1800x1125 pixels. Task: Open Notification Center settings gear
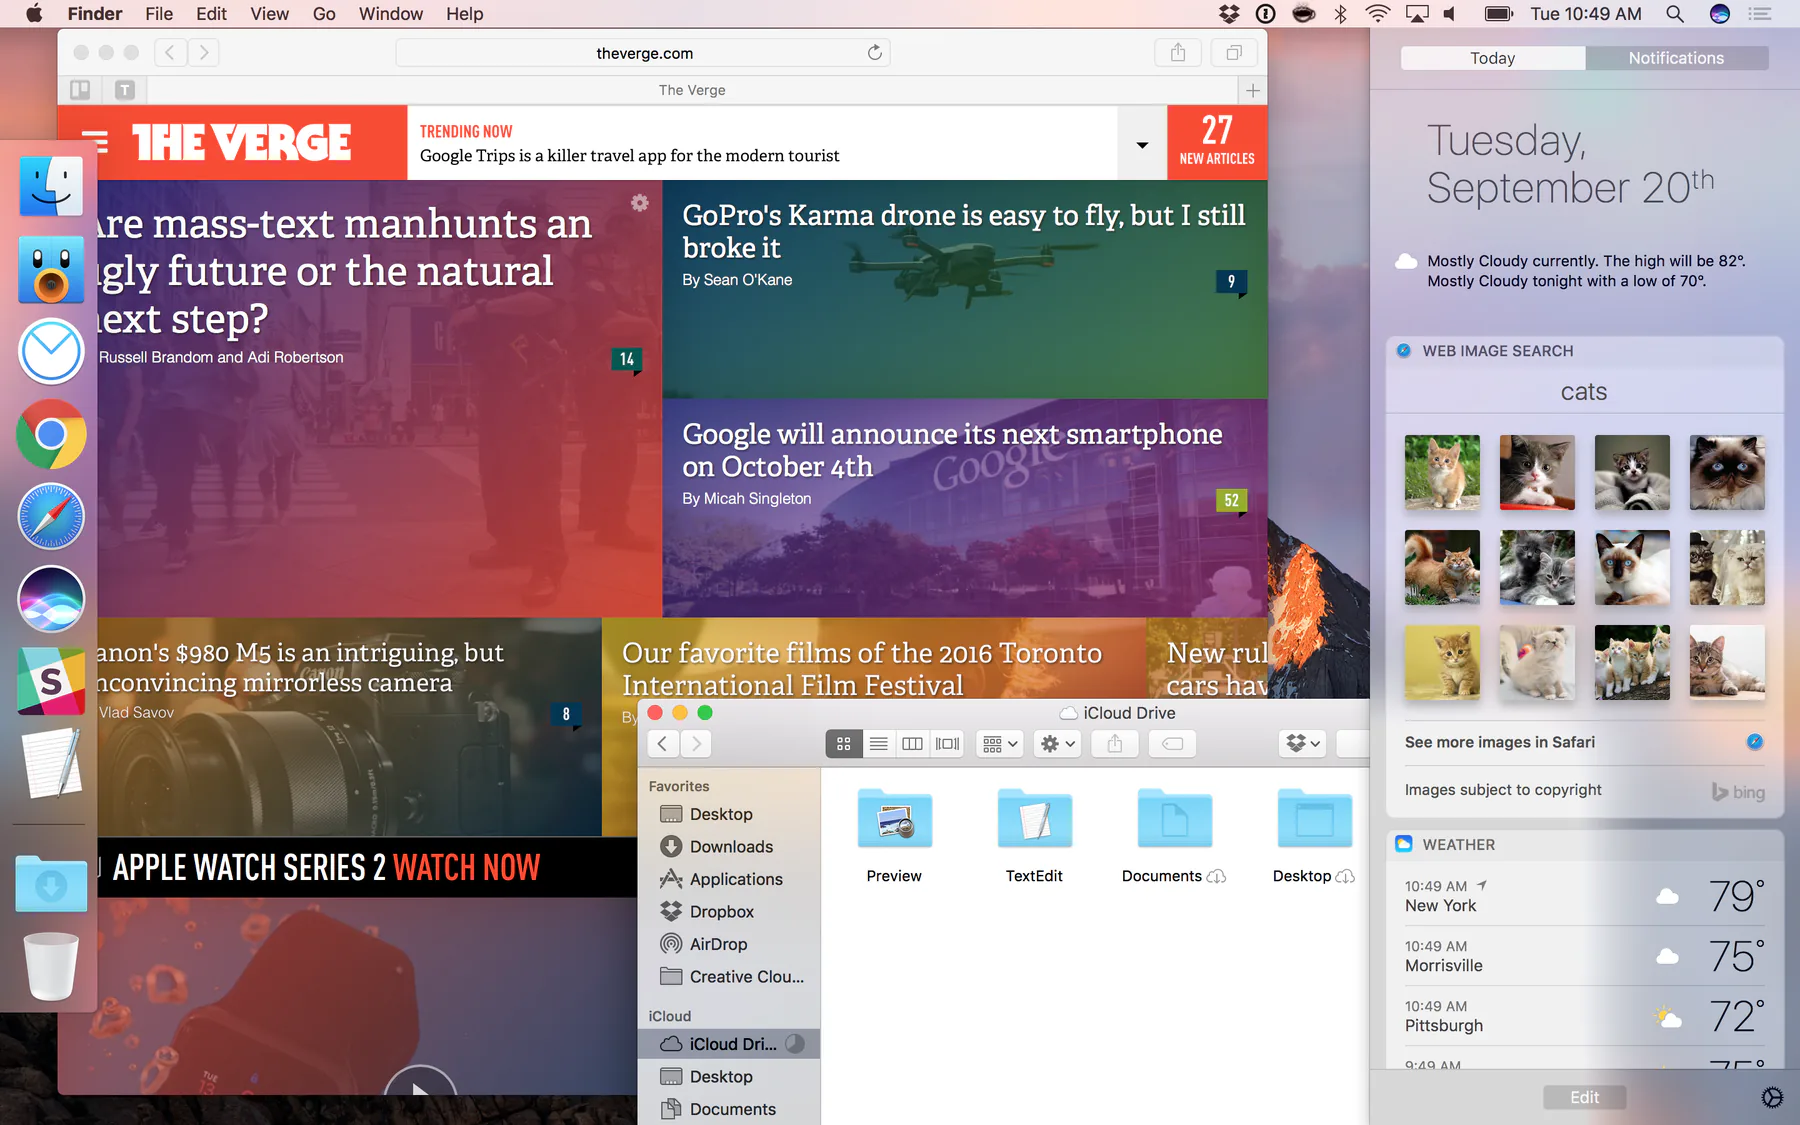tap(1772, 1097)
